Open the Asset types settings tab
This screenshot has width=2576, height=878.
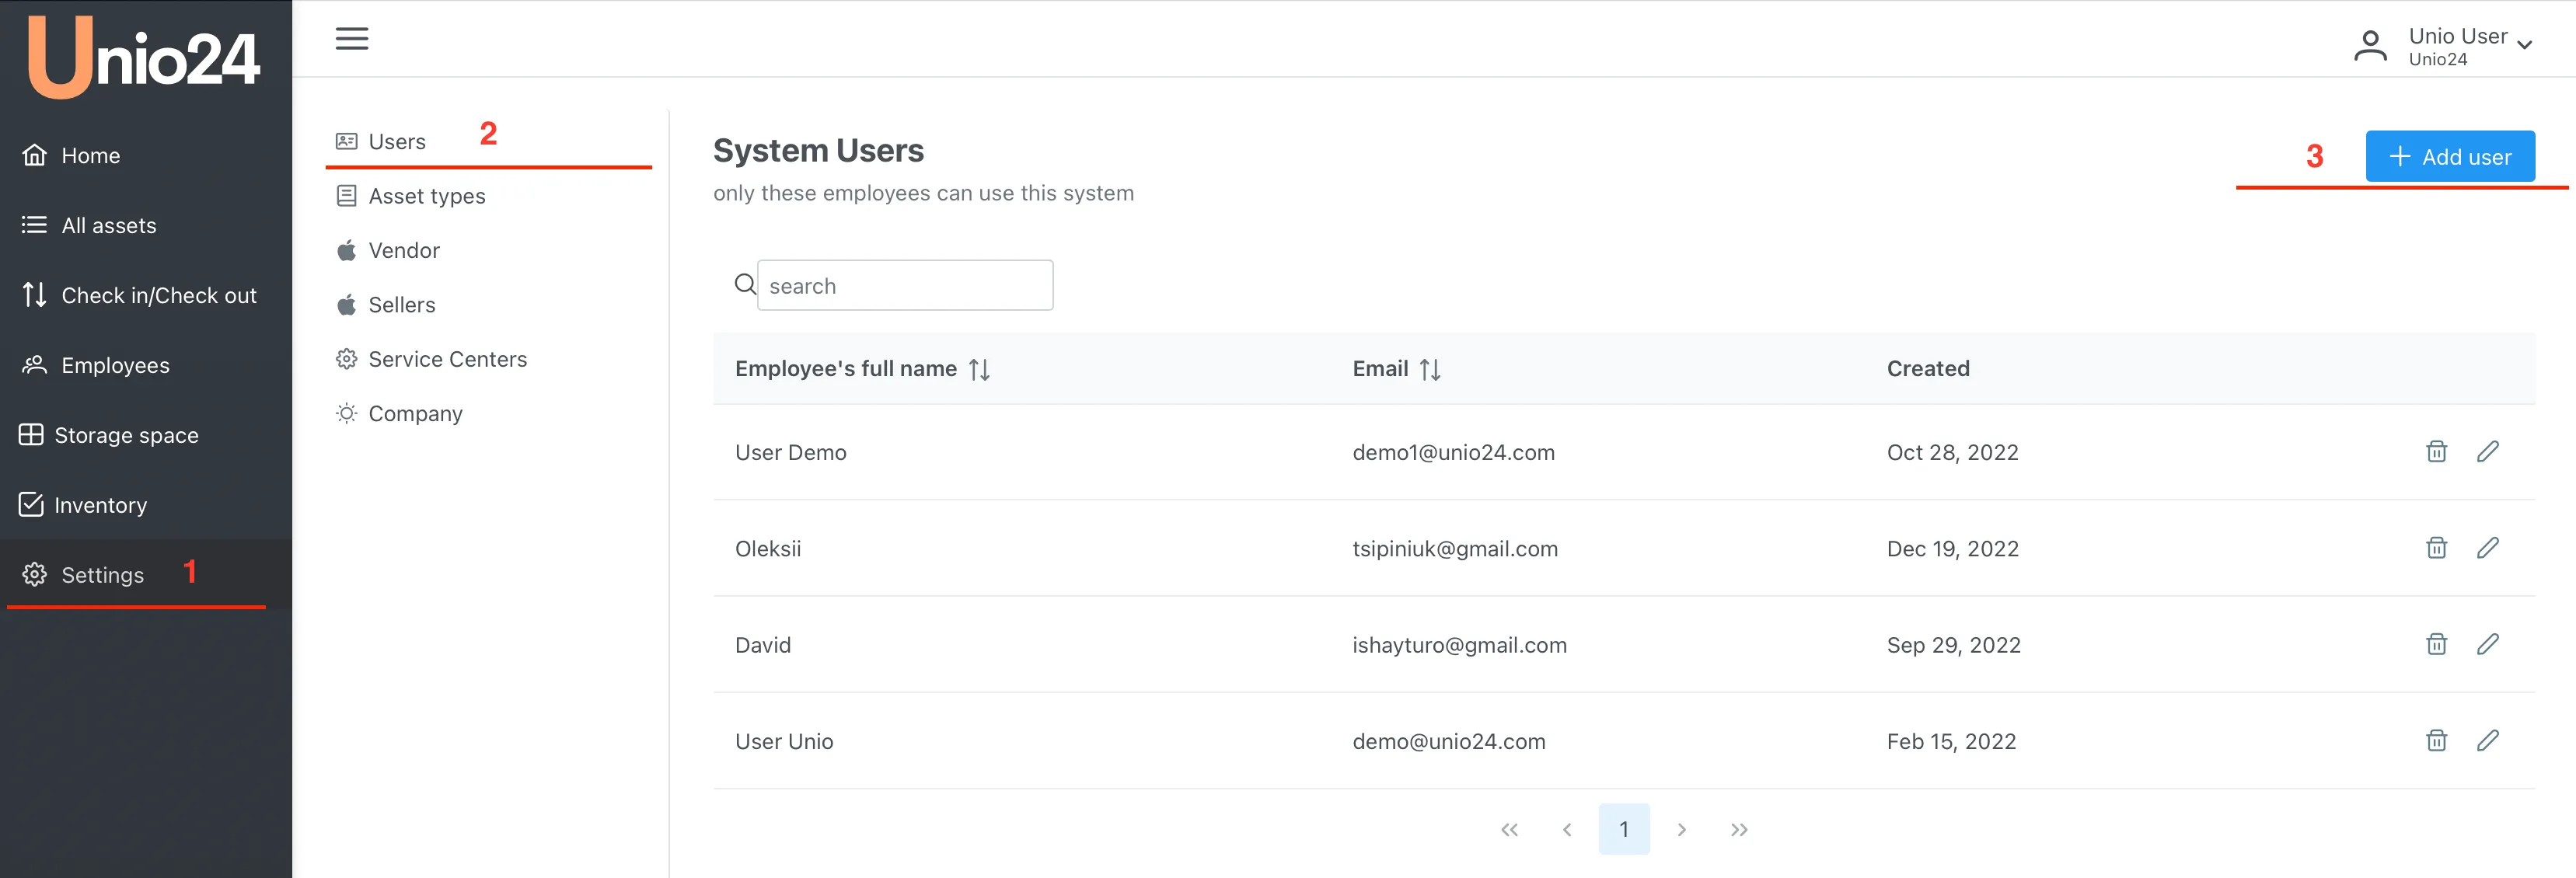click(x=426, y=196)
